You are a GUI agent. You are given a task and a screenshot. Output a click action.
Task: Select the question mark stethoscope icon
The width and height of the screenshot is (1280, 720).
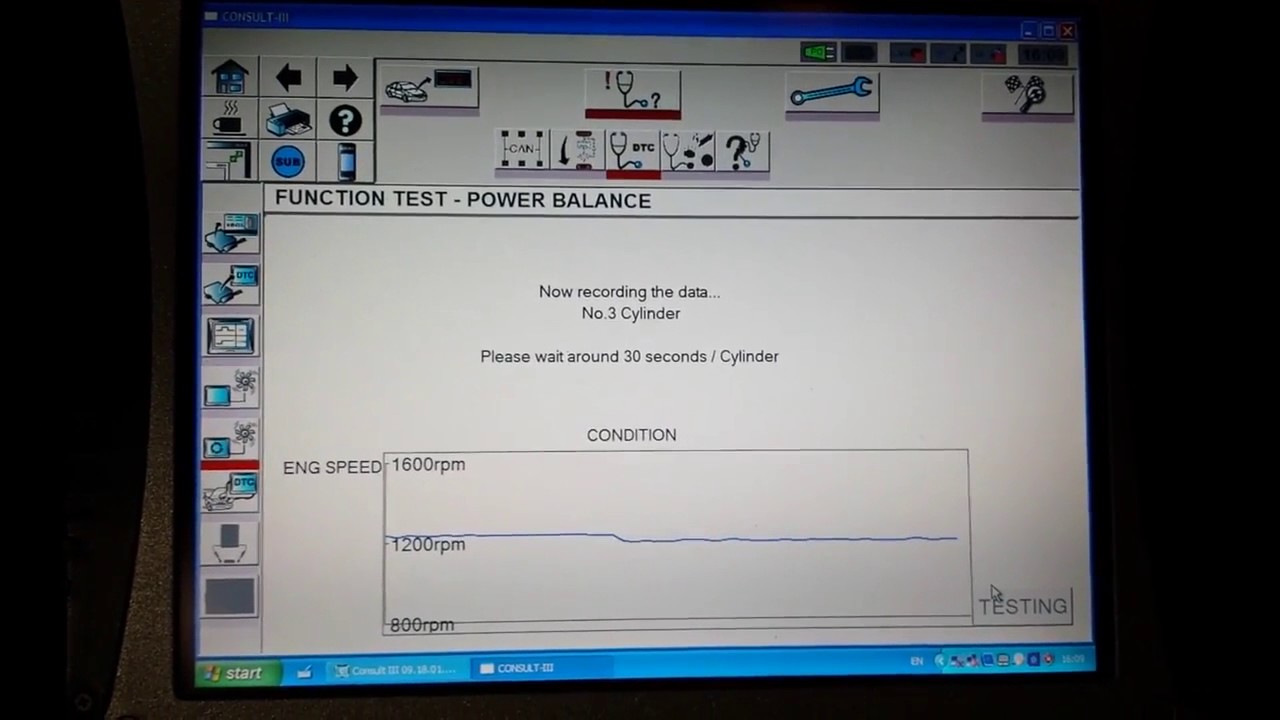pyautogui.click(x=743, y=152)
